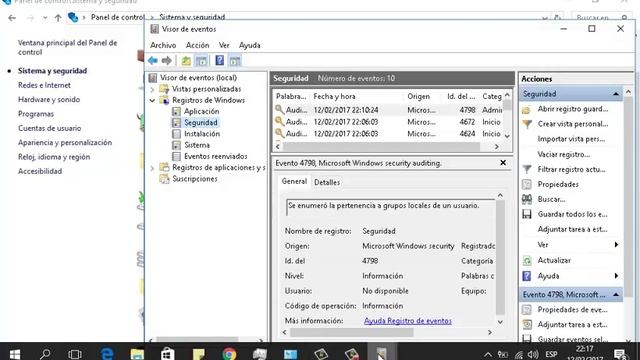Open Ayuda Registro de eventos link

(x=408, y=321)
